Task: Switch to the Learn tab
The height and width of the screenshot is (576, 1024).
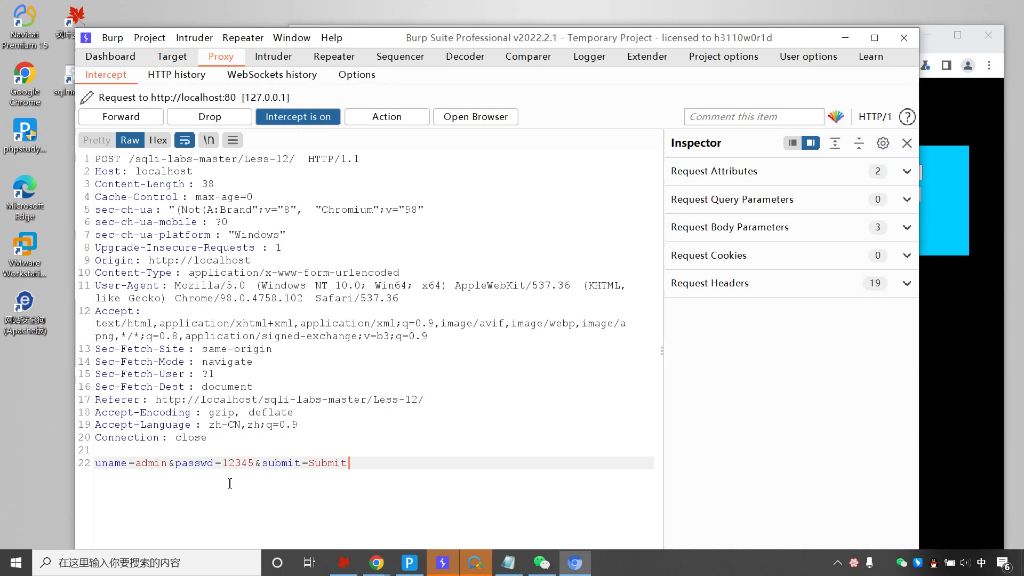Action: coord(871,57)
